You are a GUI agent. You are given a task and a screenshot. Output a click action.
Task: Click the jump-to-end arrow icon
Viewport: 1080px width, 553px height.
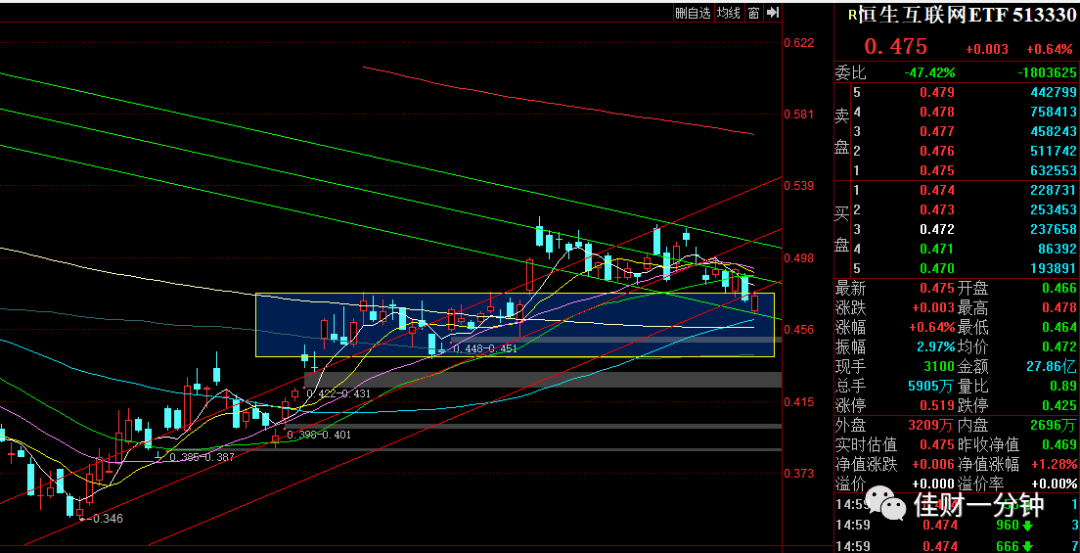[x=773, y=13]
